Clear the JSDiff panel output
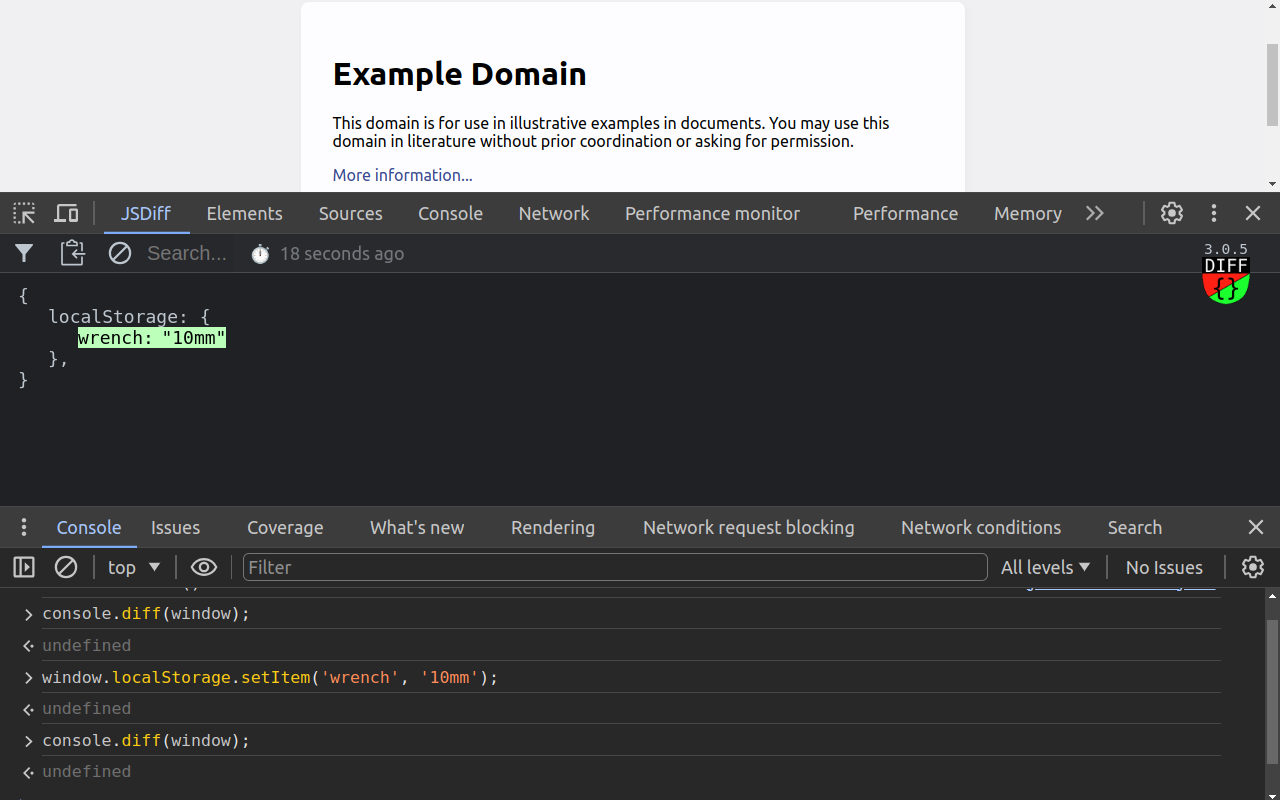Screen dimensions: 1280x800 pyautogui.click(x=120, y=253)
